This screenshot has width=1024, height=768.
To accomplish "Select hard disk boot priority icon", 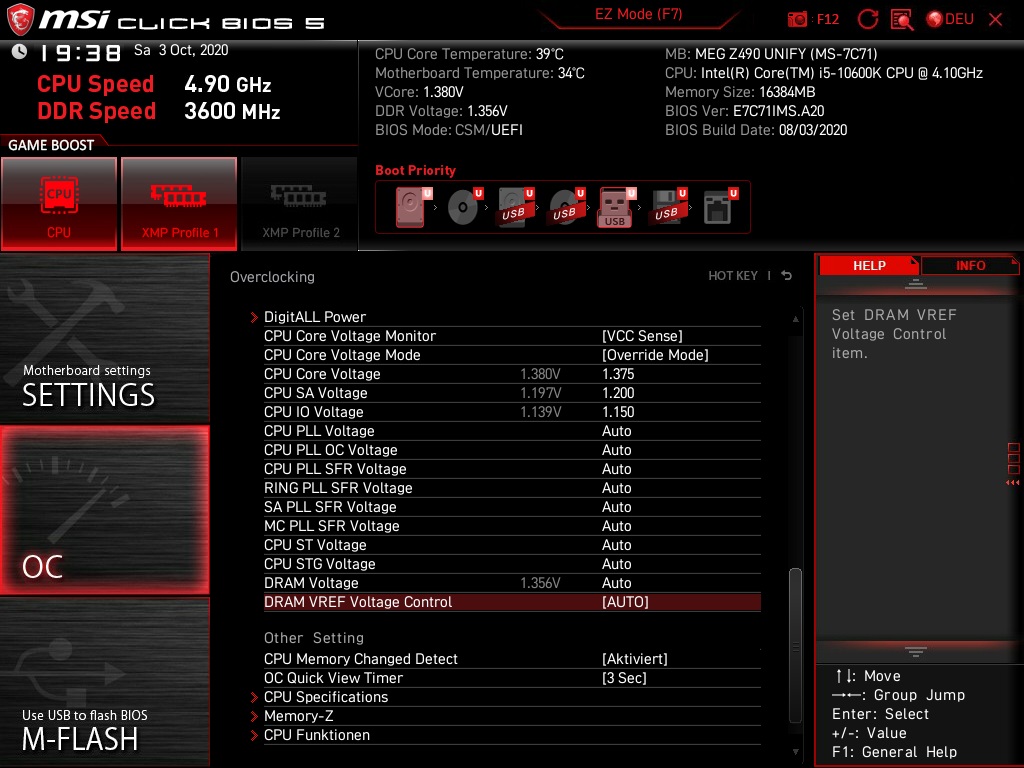I will [x=412, y=207].
